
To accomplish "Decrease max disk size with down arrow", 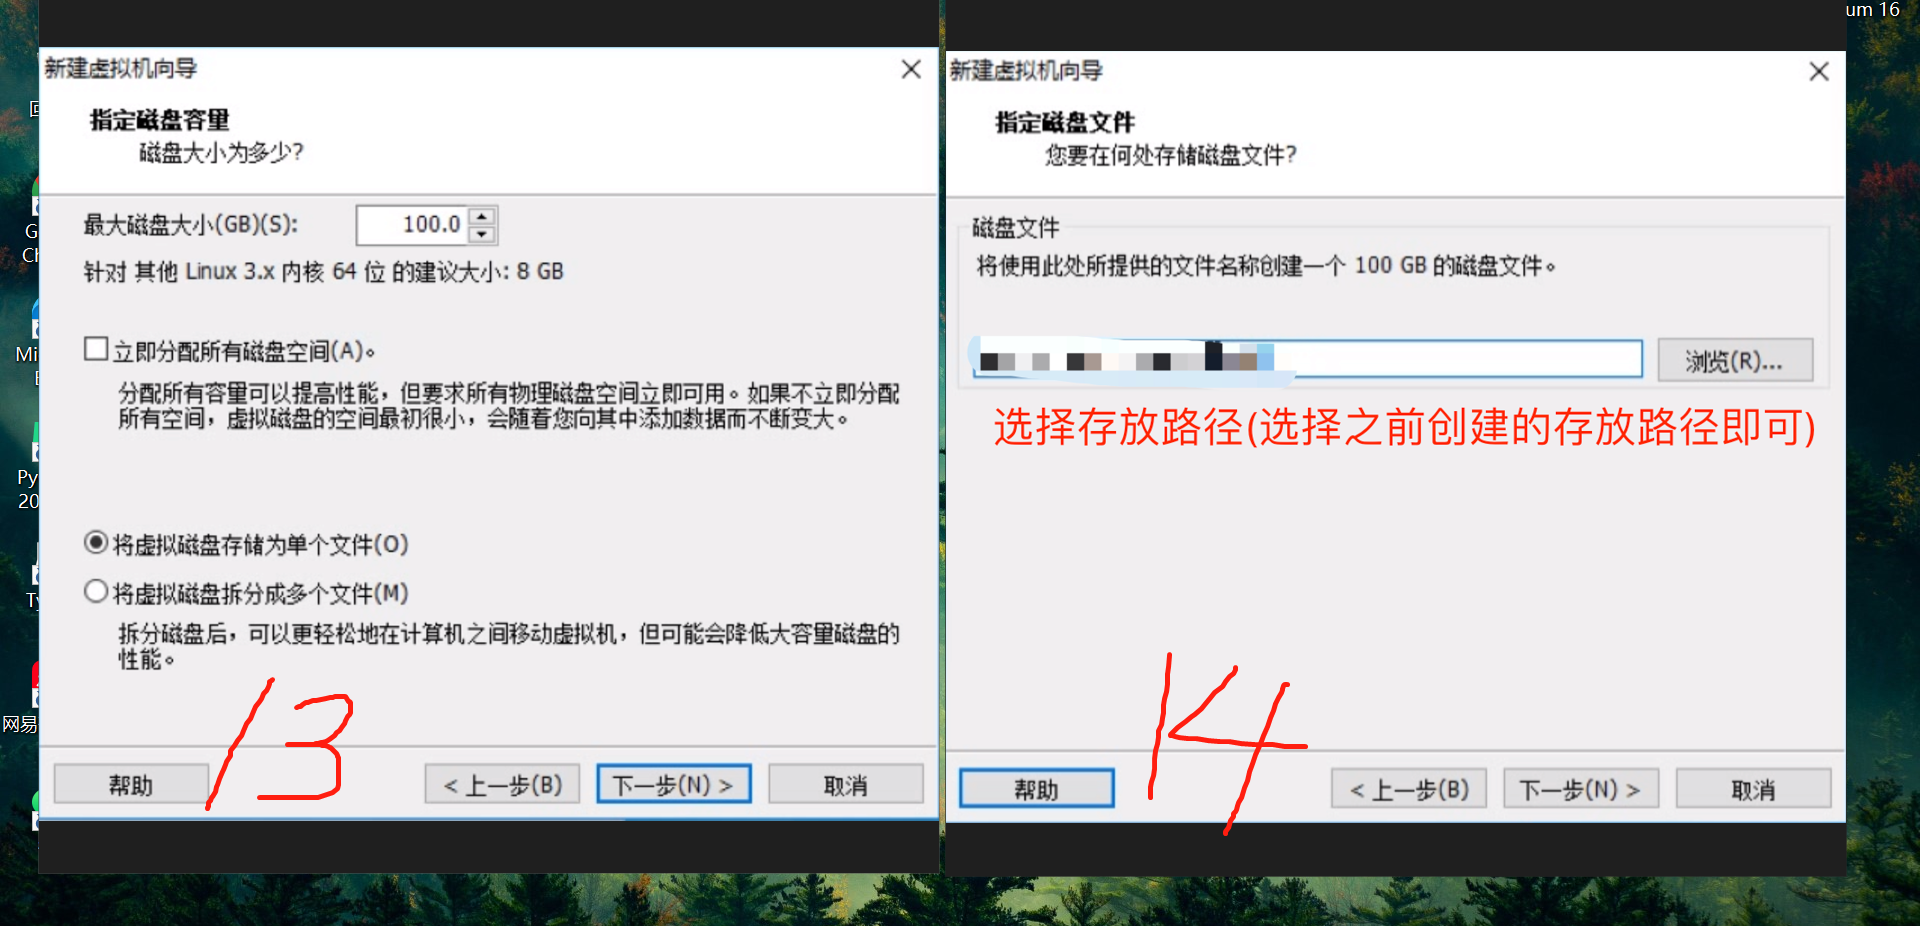I will [x=482, y=234].
